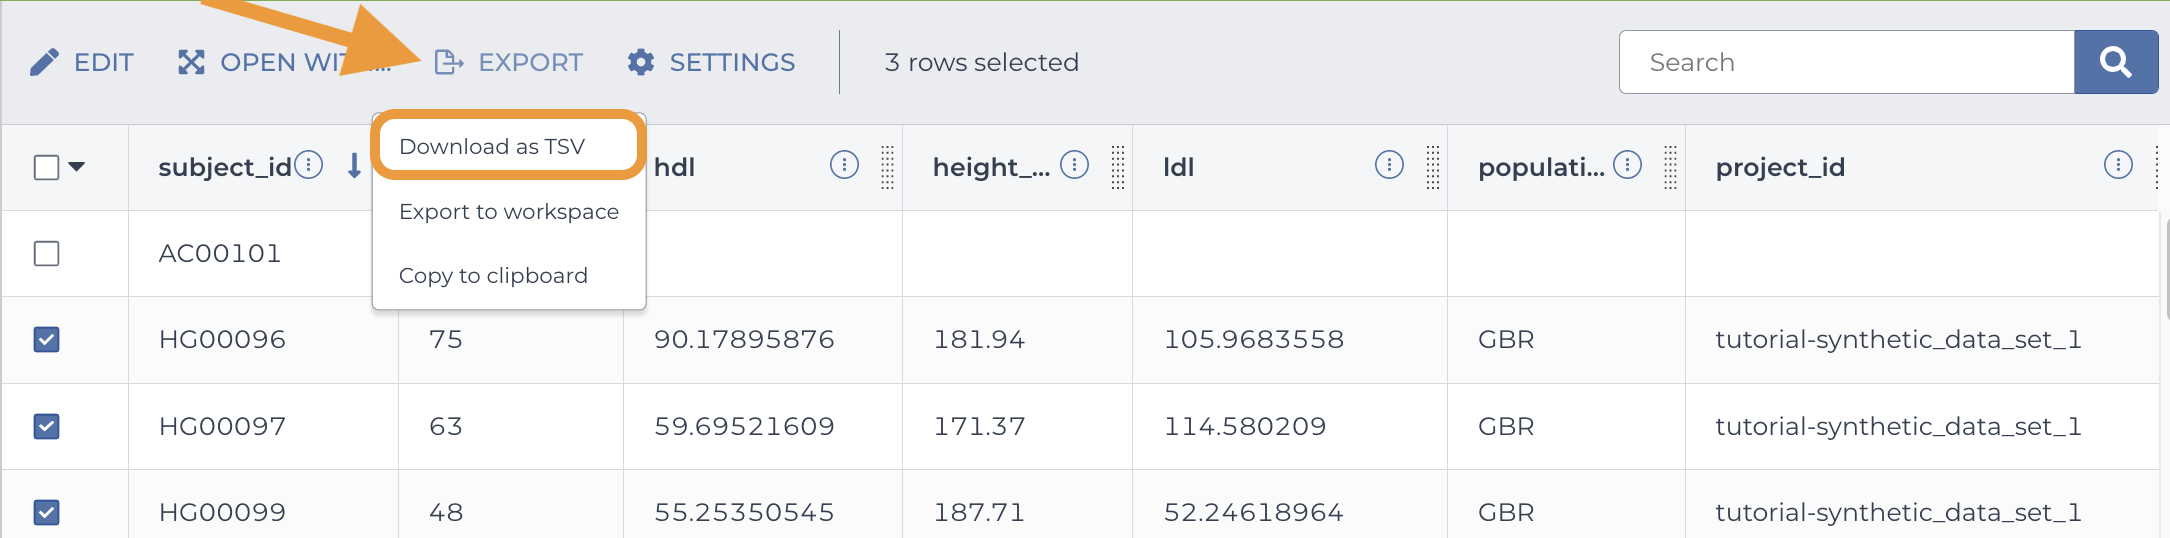Click the OPEN WITH expand-arrows icon

click(191, 62)
